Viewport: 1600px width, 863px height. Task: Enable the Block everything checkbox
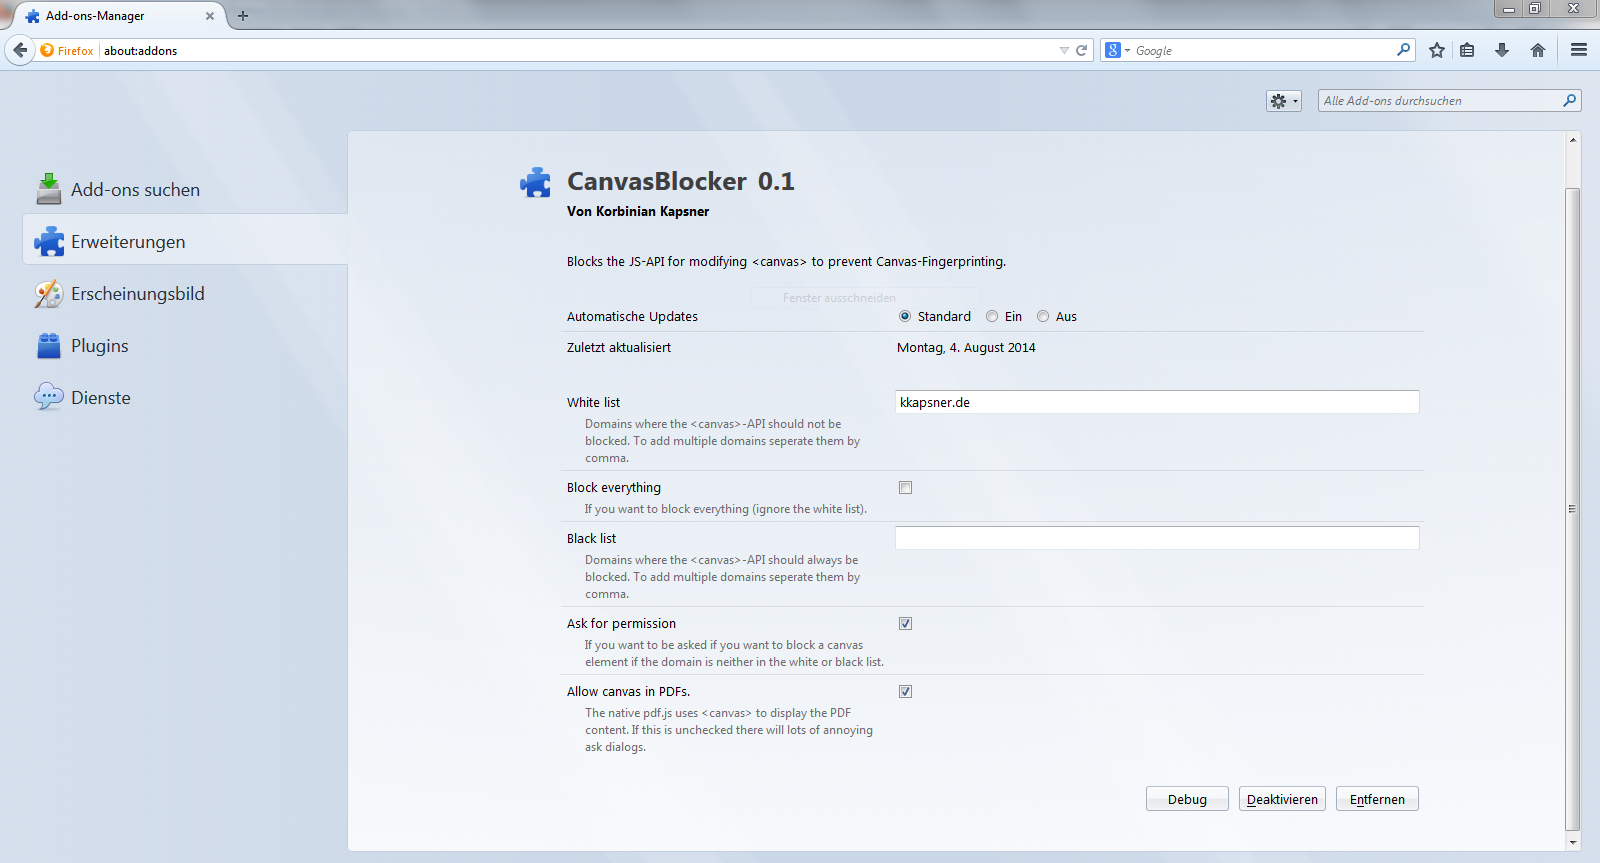pyautogui.click(x=906, y=488)
